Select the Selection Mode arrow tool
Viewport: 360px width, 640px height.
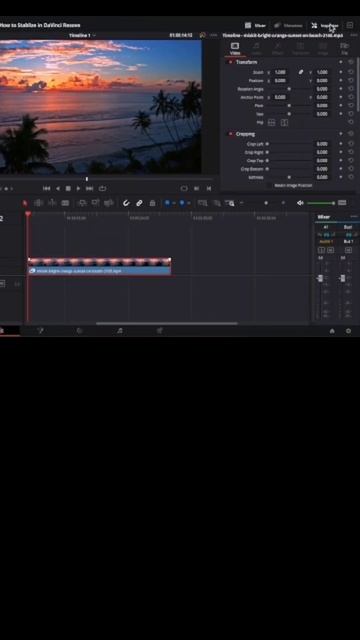(25, 203)
